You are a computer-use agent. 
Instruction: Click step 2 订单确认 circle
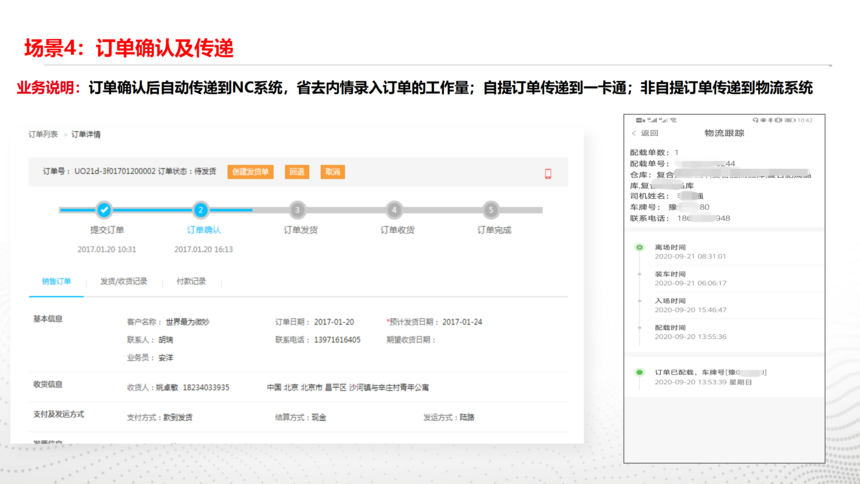coord(201,210)
